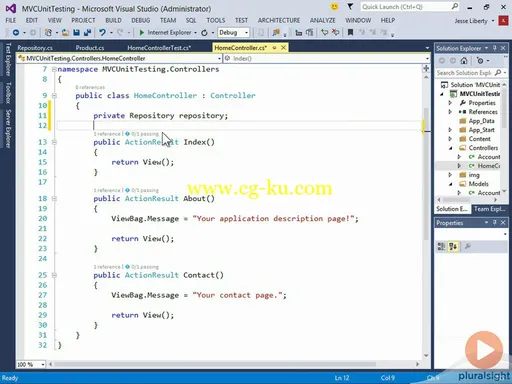This screenshot has width=512, height=384.
Task: Click in the Quick Launch search field
Action: pos(405,7)
